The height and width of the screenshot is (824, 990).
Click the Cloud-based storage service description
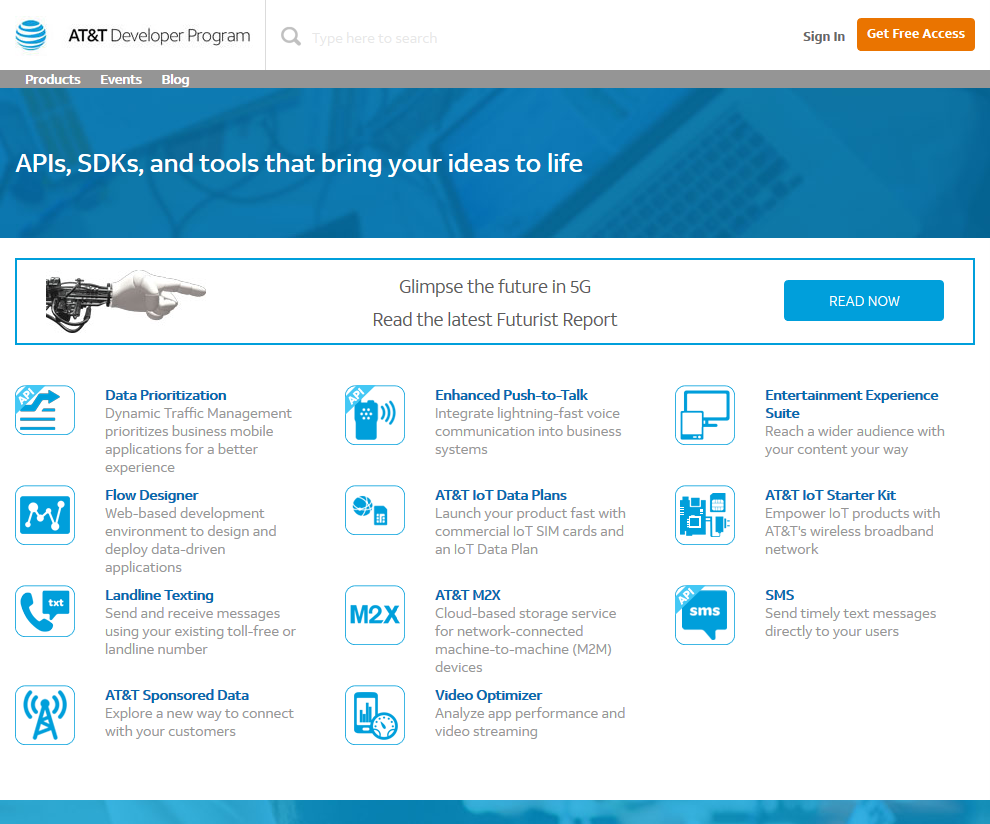(x=525, y=640)
